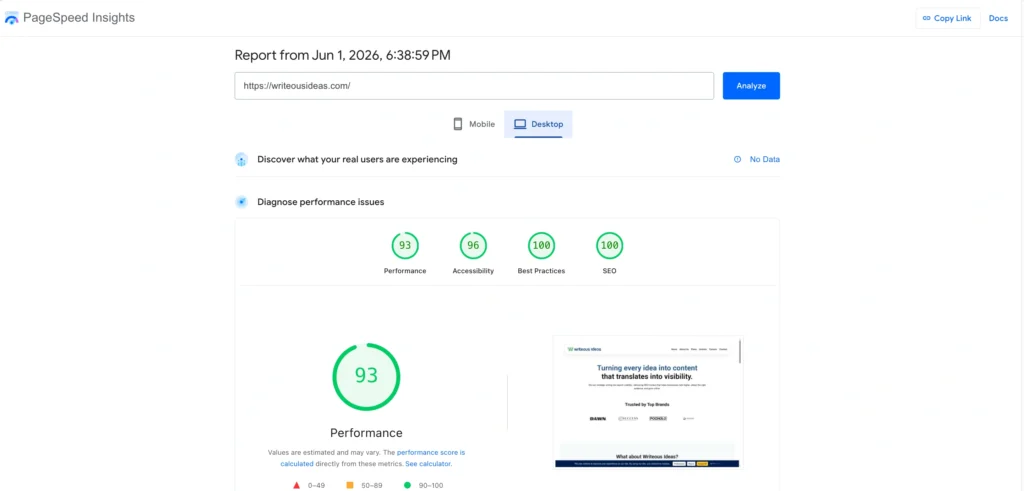The width and height of the screenshot is (1024, 491).
Task: Open the See calculator link
Action: coord(428,464)
